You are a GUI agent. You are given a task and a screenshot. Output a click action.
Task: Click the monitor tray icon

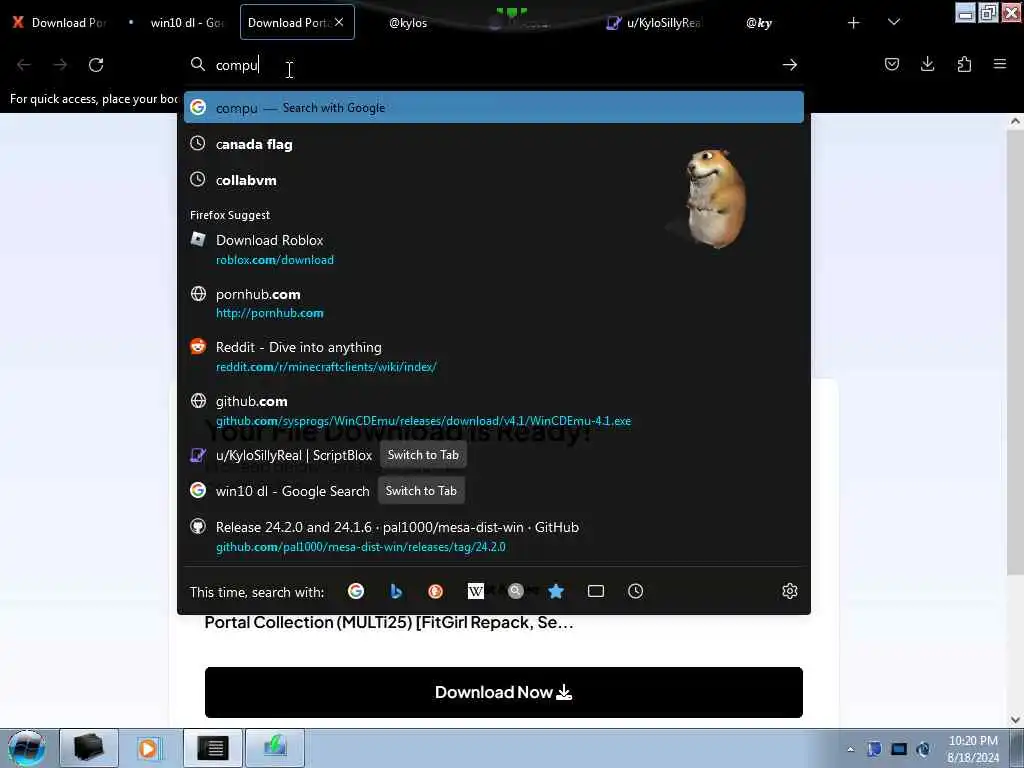point(899,749)
